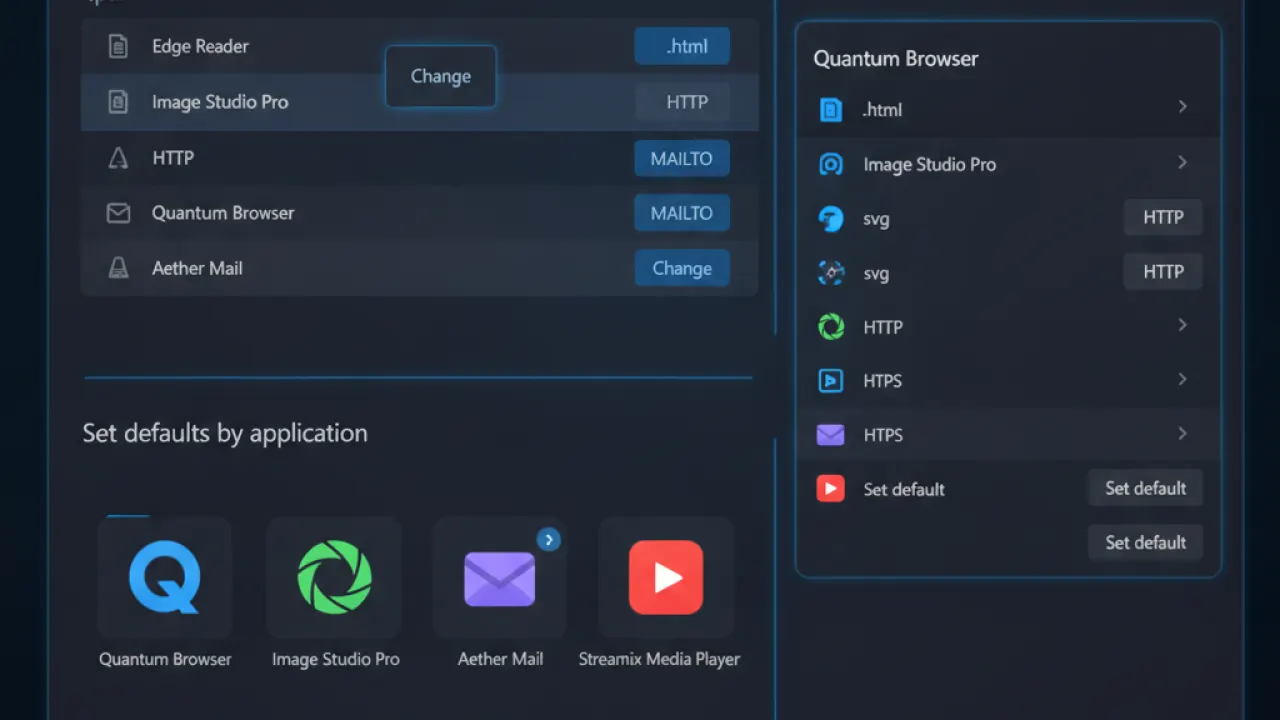Expand the .html row in Quantum Browser panel
The width and height of the screenshot is (1280, 720).
1183,106
